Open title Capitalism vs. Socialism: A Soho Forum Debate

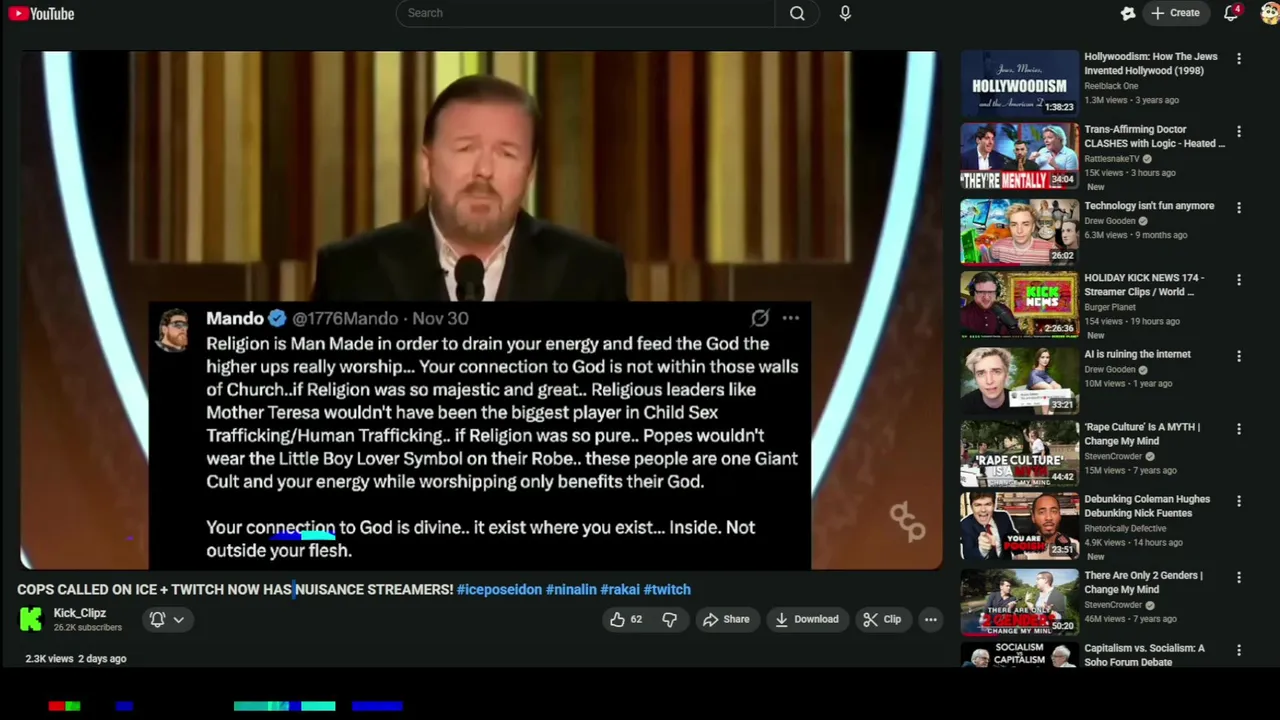[1144, 655]
